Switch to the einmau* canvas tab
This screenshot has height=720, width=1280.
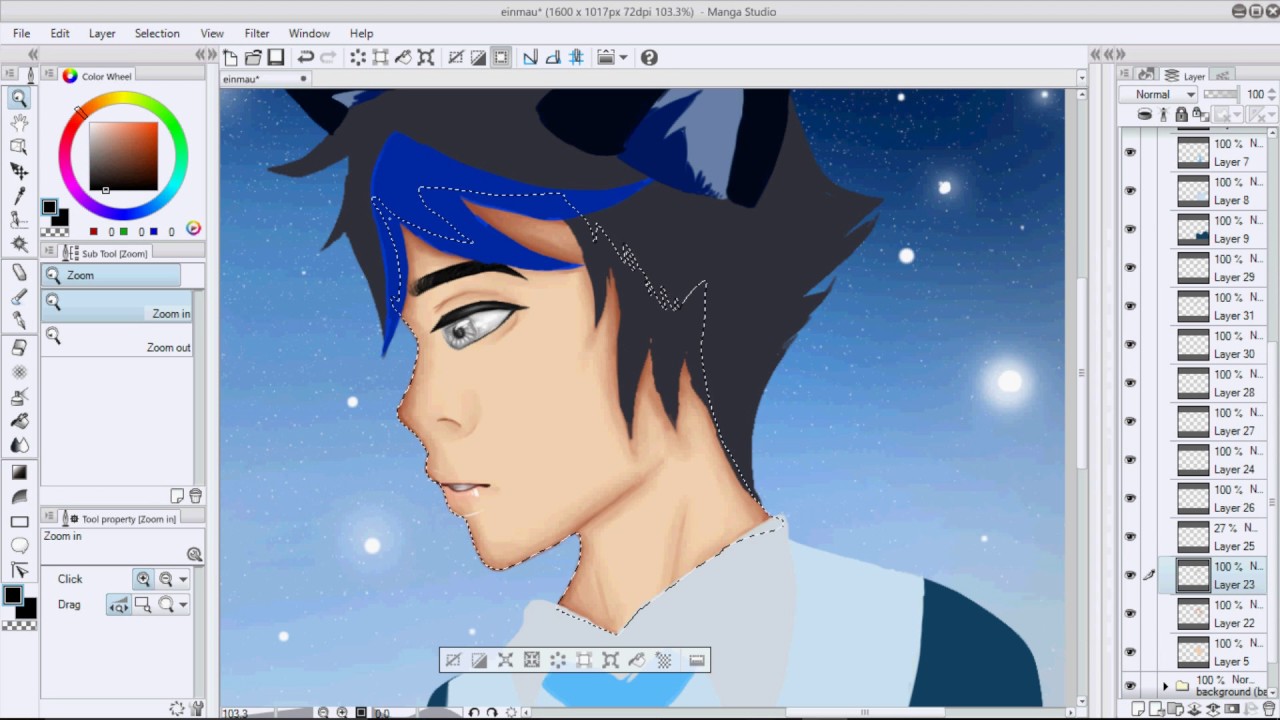pos(265,79)
